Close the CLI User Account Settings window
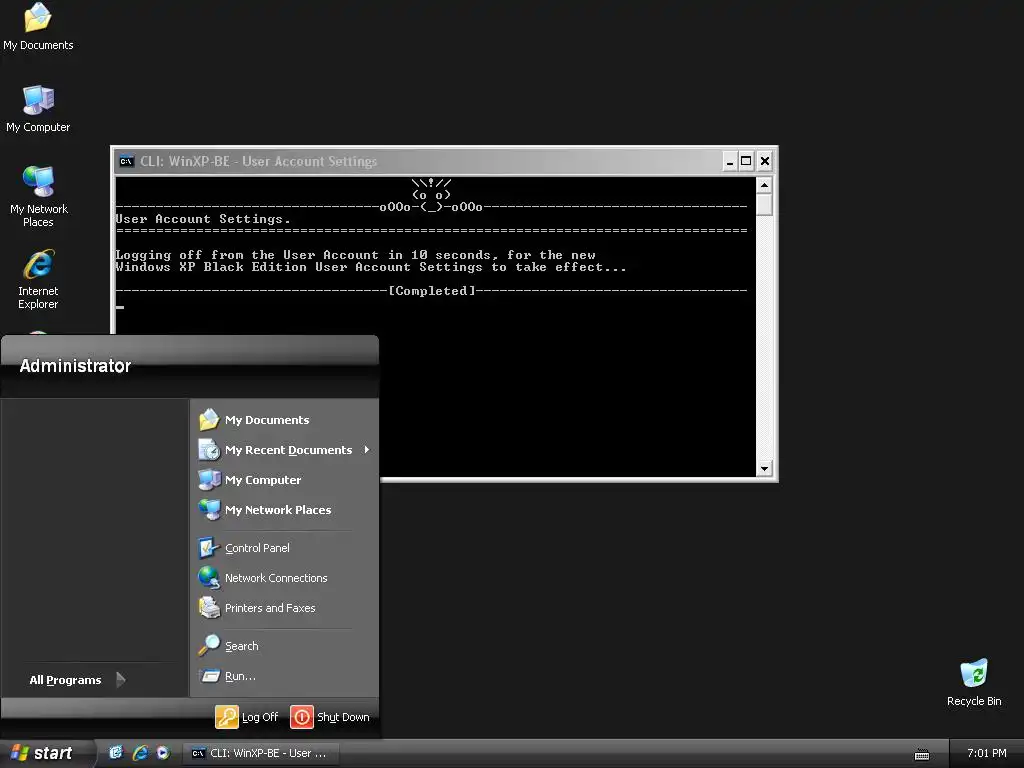The image size is (1024, 768). 765,161
